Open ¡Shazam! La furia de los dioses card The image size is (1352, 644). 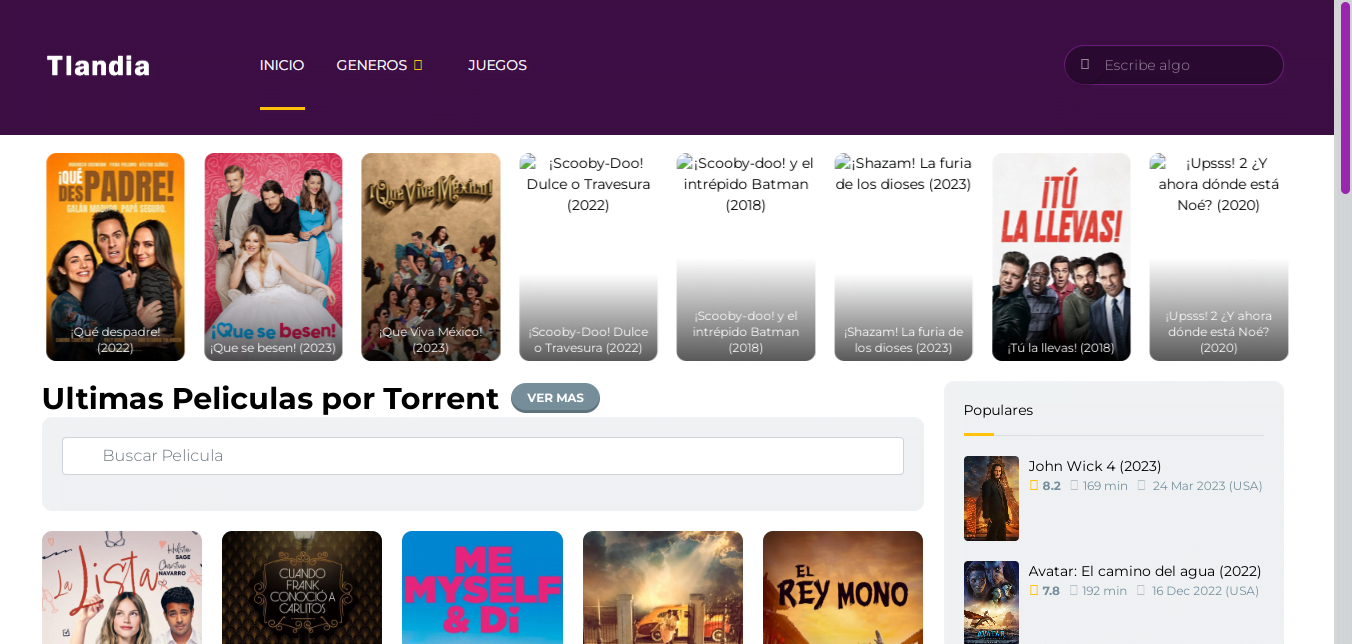(903, 257)
